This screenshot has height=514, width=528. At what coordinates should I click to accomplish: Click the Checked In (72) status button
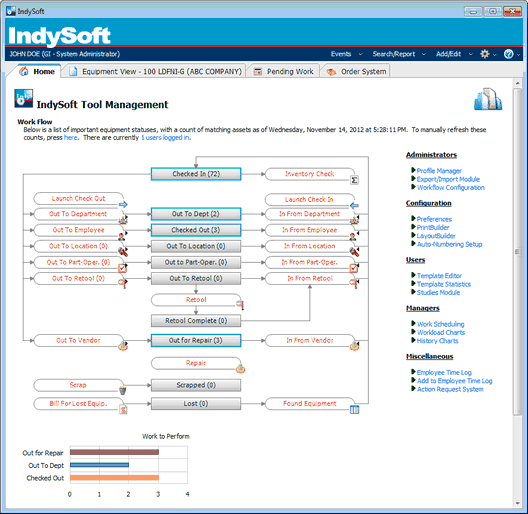(x=196, y=174)
